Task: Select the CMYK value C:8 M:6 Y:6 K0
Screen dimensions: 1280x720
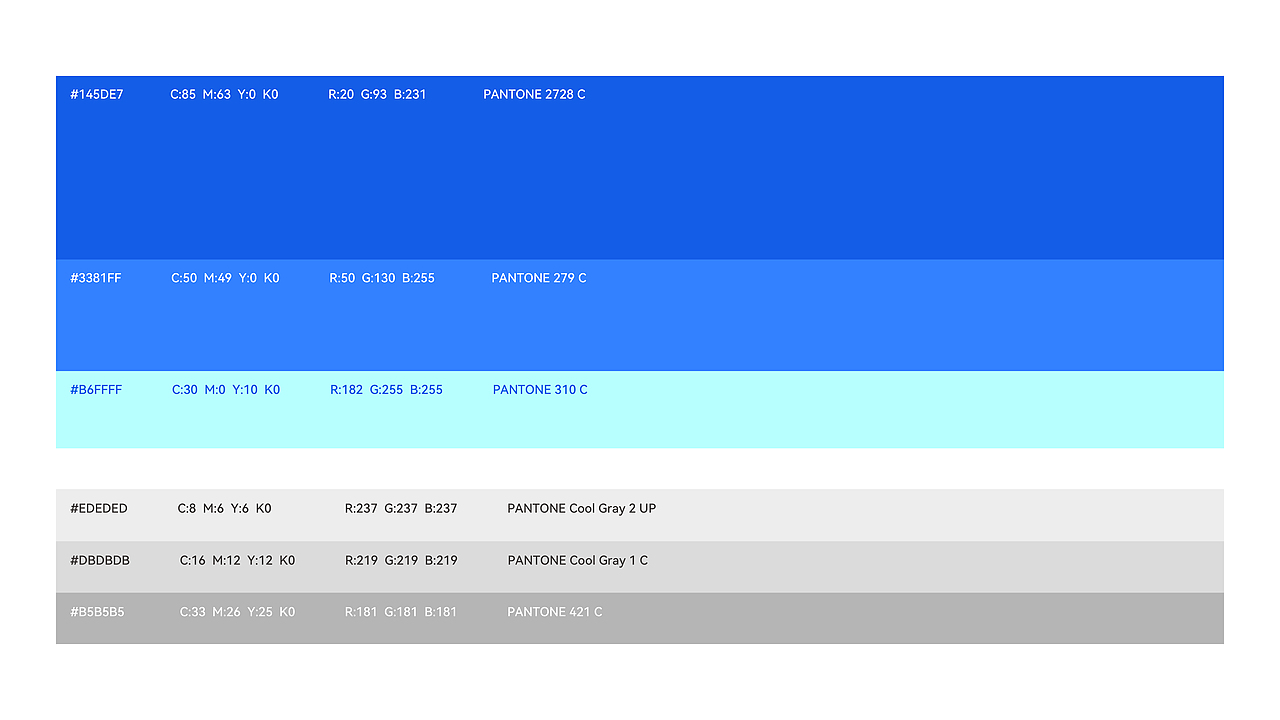Action: [225, 509]
